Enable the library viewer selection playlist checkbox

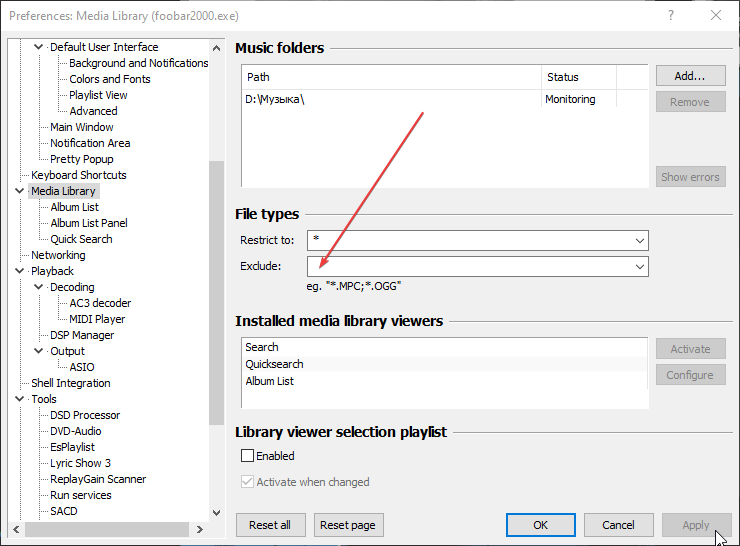coord(248,456)
